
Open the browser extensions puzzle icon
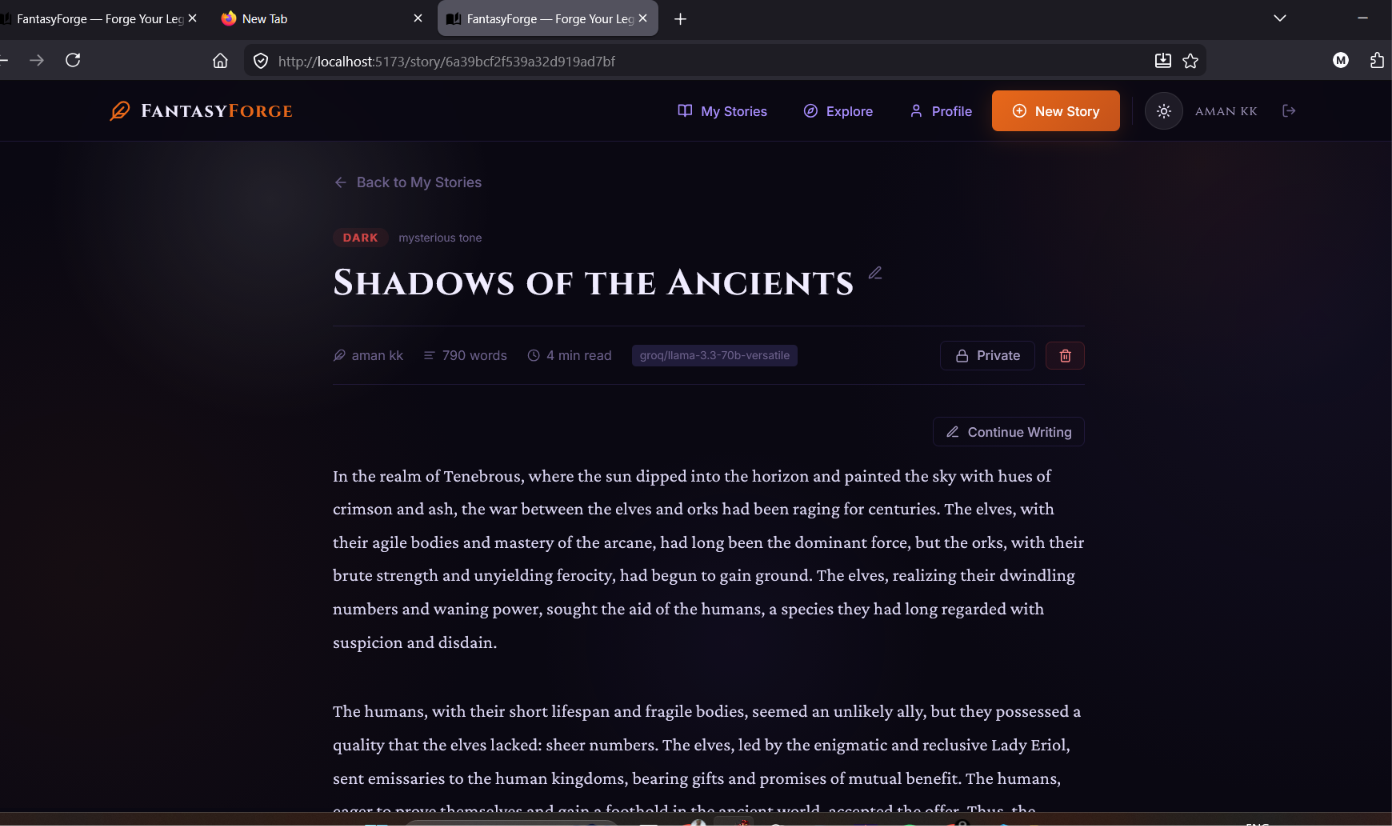1377,60
